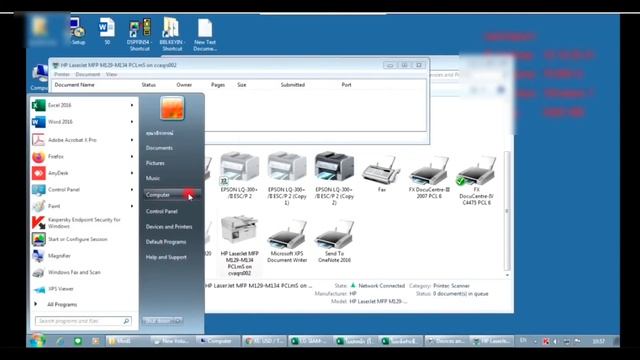
Task: Open Adobe Acrobat X Pro in Start menu
Action: click(72, 140)
